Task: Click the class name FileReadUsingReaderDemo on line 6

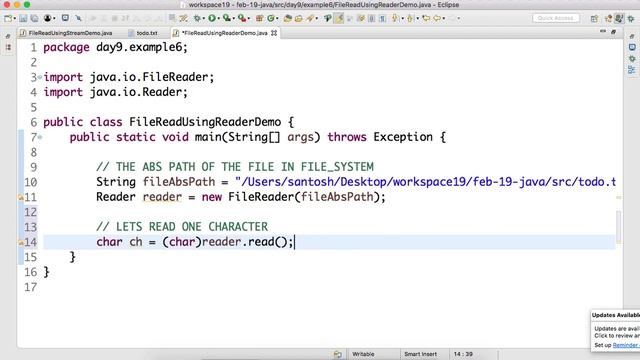Action: point(205,122)
